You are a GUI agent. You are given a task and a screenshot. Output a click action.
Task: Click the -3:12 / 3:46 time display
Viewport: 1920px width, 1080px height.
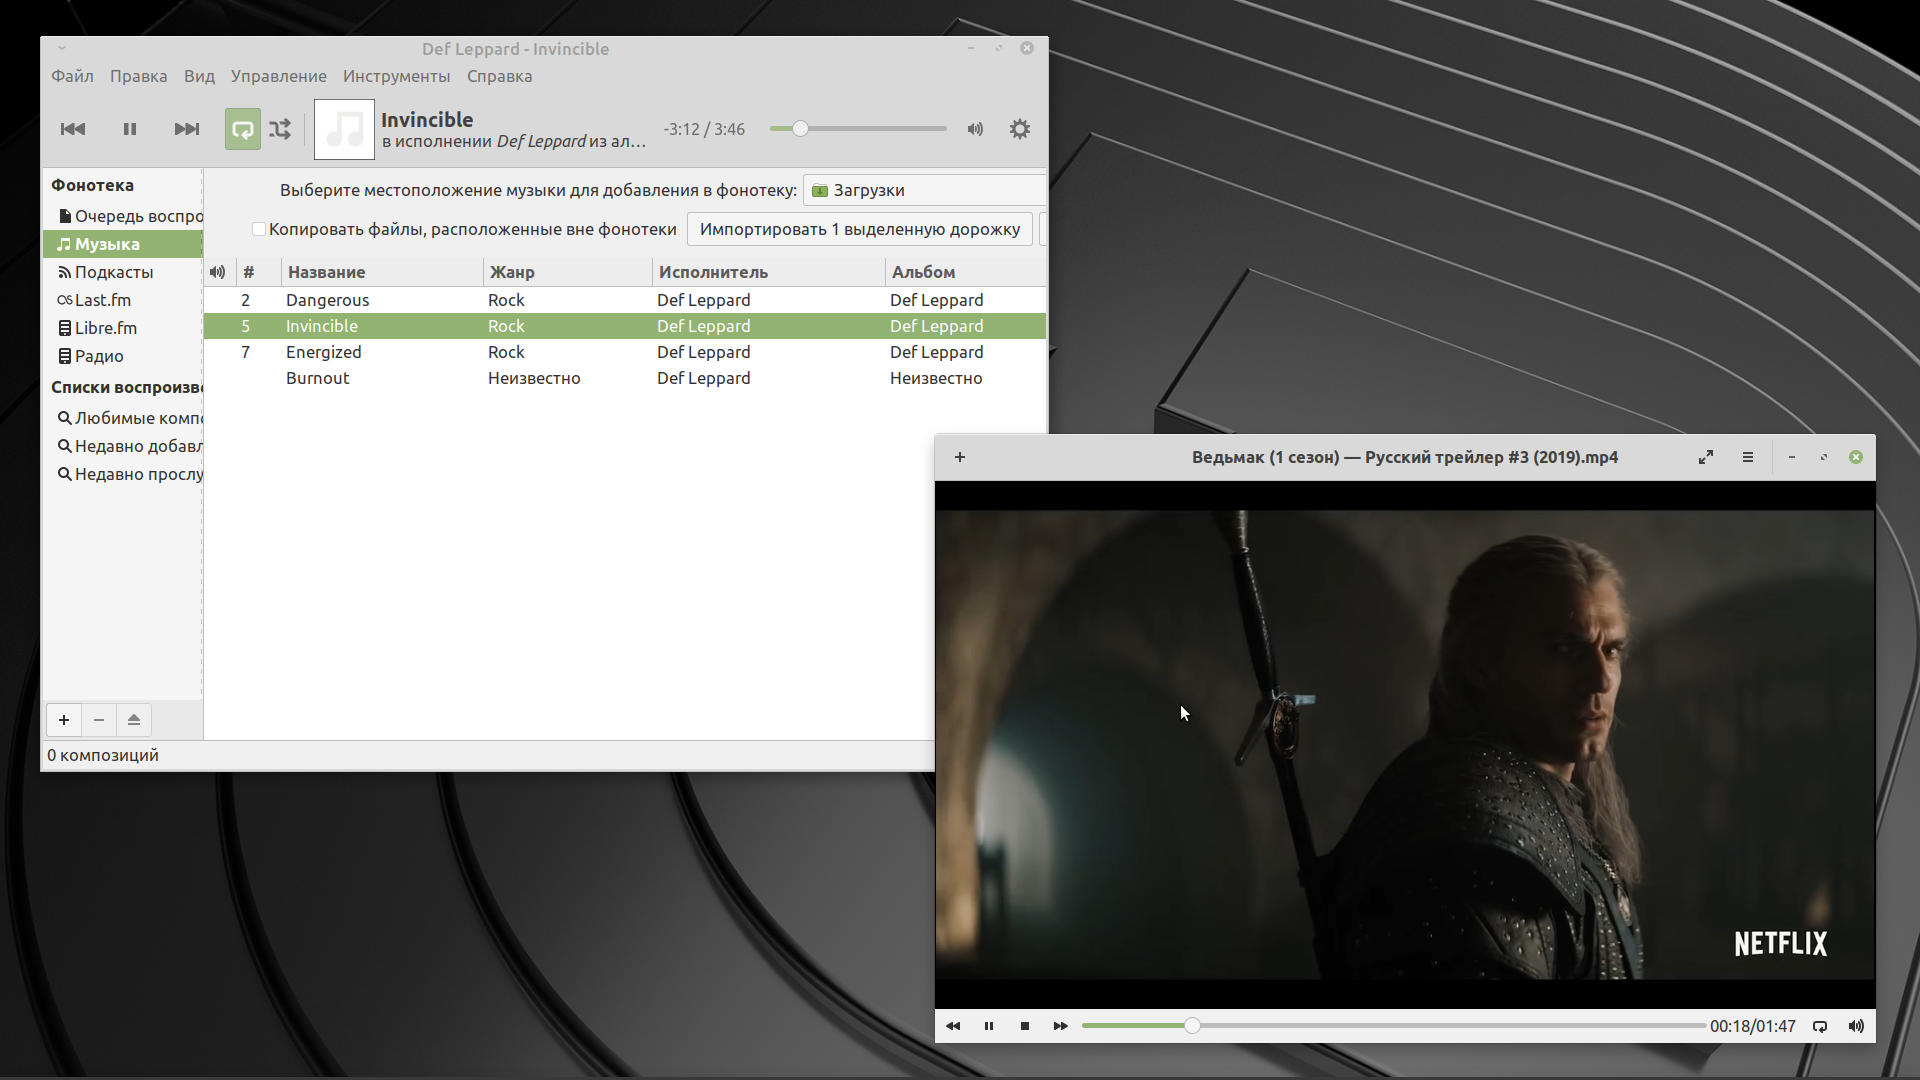pos(704,129)
